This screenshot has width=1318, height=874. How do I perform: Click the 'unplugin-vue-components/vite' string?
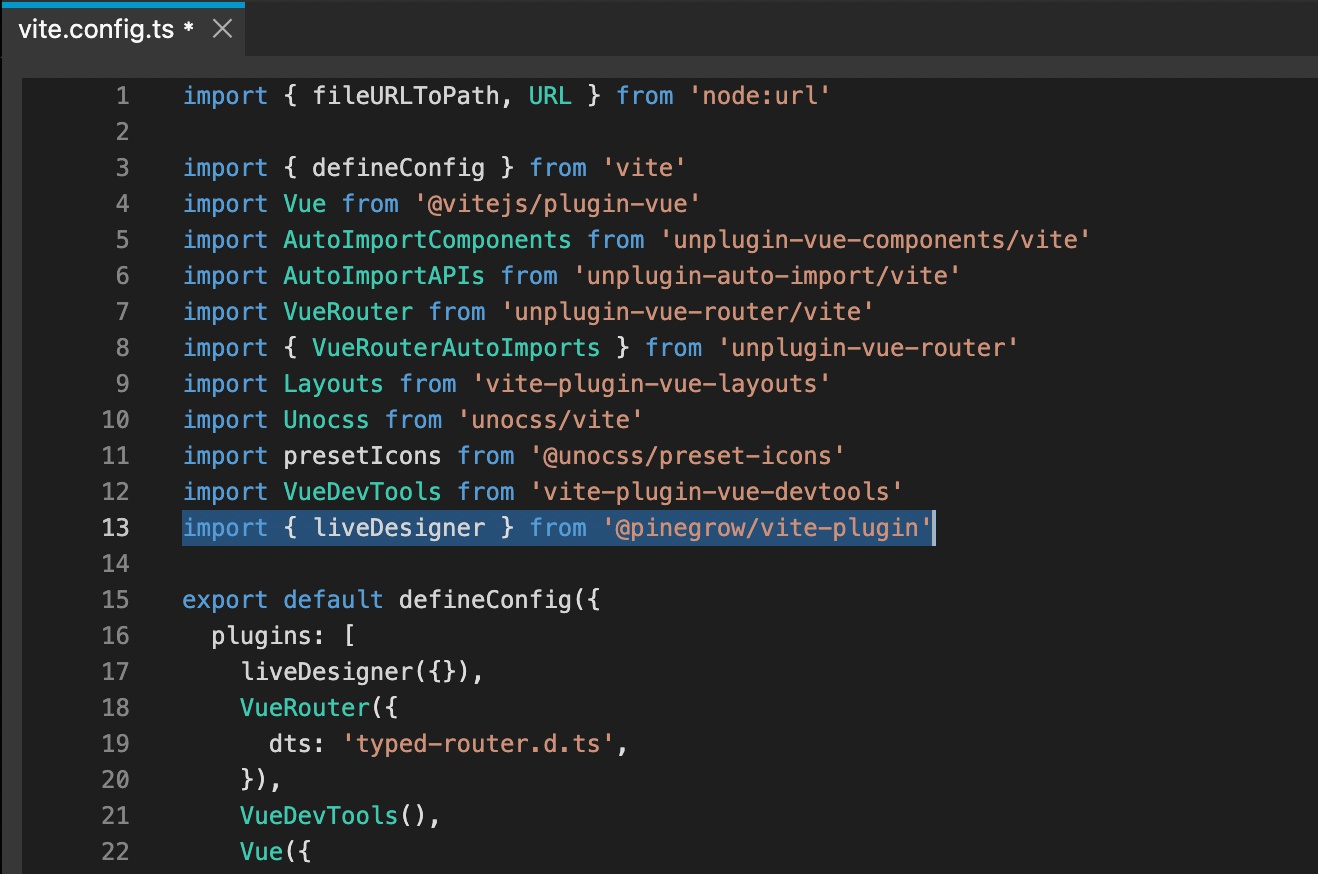click(x=875, y=240)
